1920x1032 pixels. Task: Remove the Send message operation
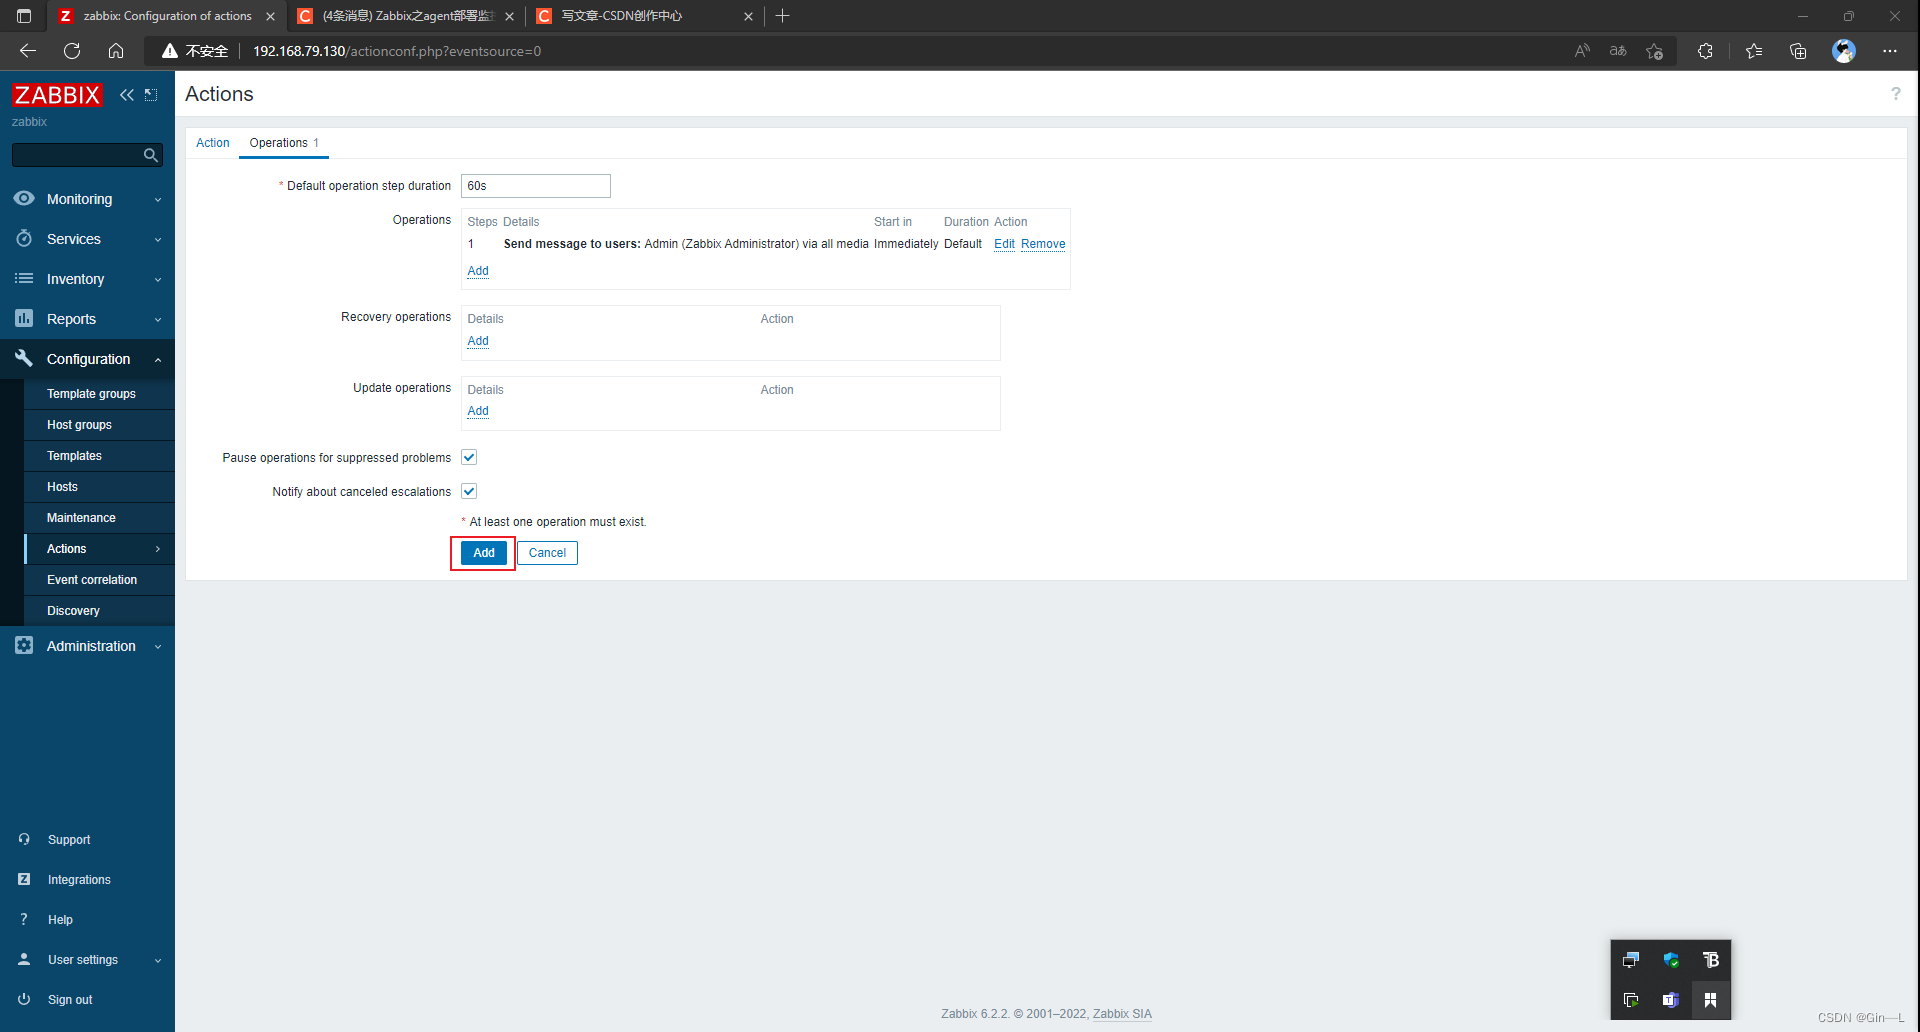pos(1043,244)
